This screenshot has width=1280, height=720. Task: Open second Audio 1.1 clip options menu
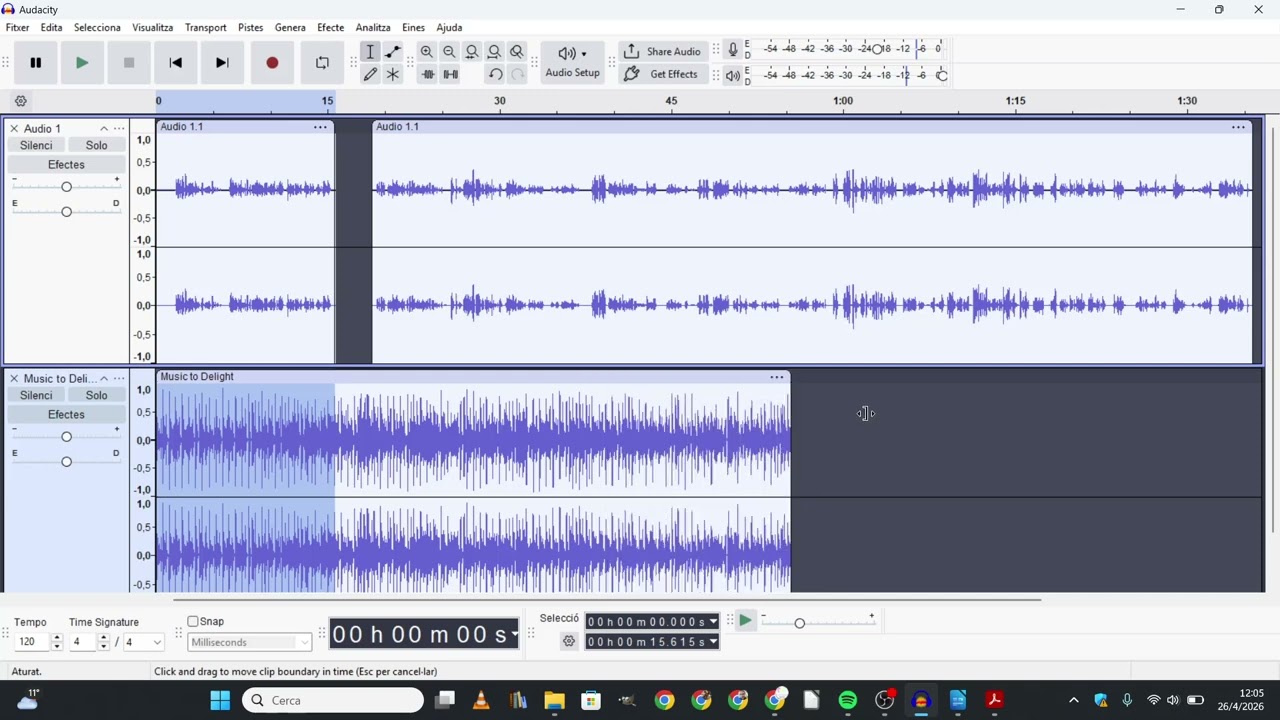pos(1238,127)
